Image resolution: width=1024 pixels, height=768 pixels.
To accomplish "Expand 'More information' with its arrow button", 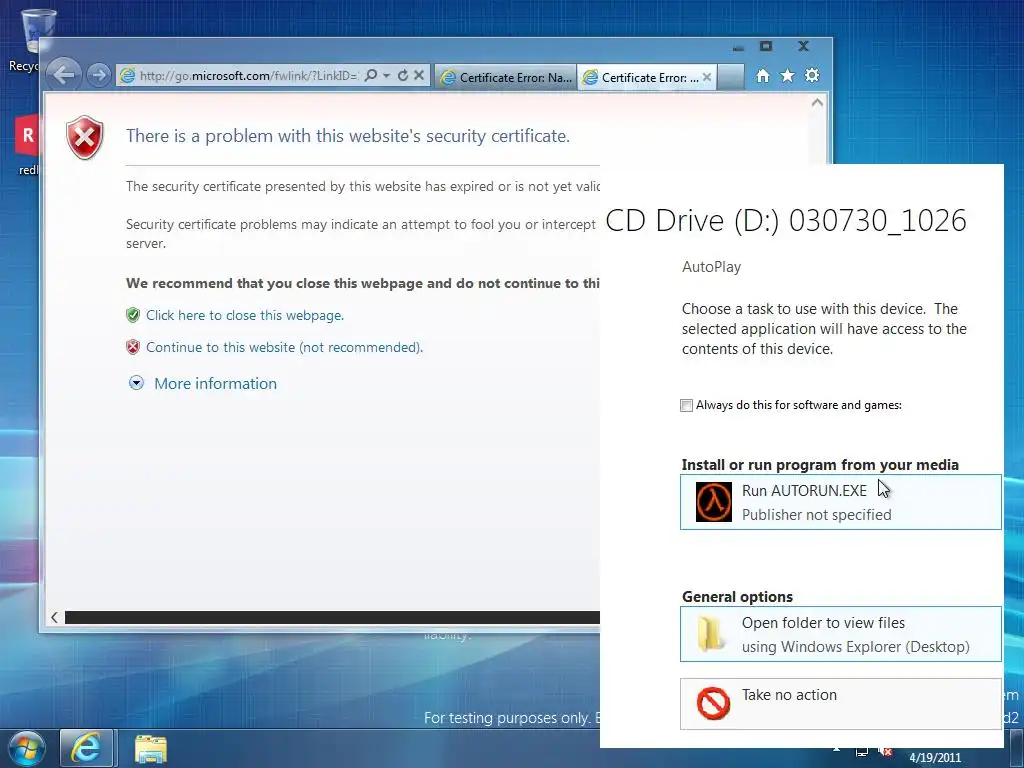I will [x=136, y=383].
